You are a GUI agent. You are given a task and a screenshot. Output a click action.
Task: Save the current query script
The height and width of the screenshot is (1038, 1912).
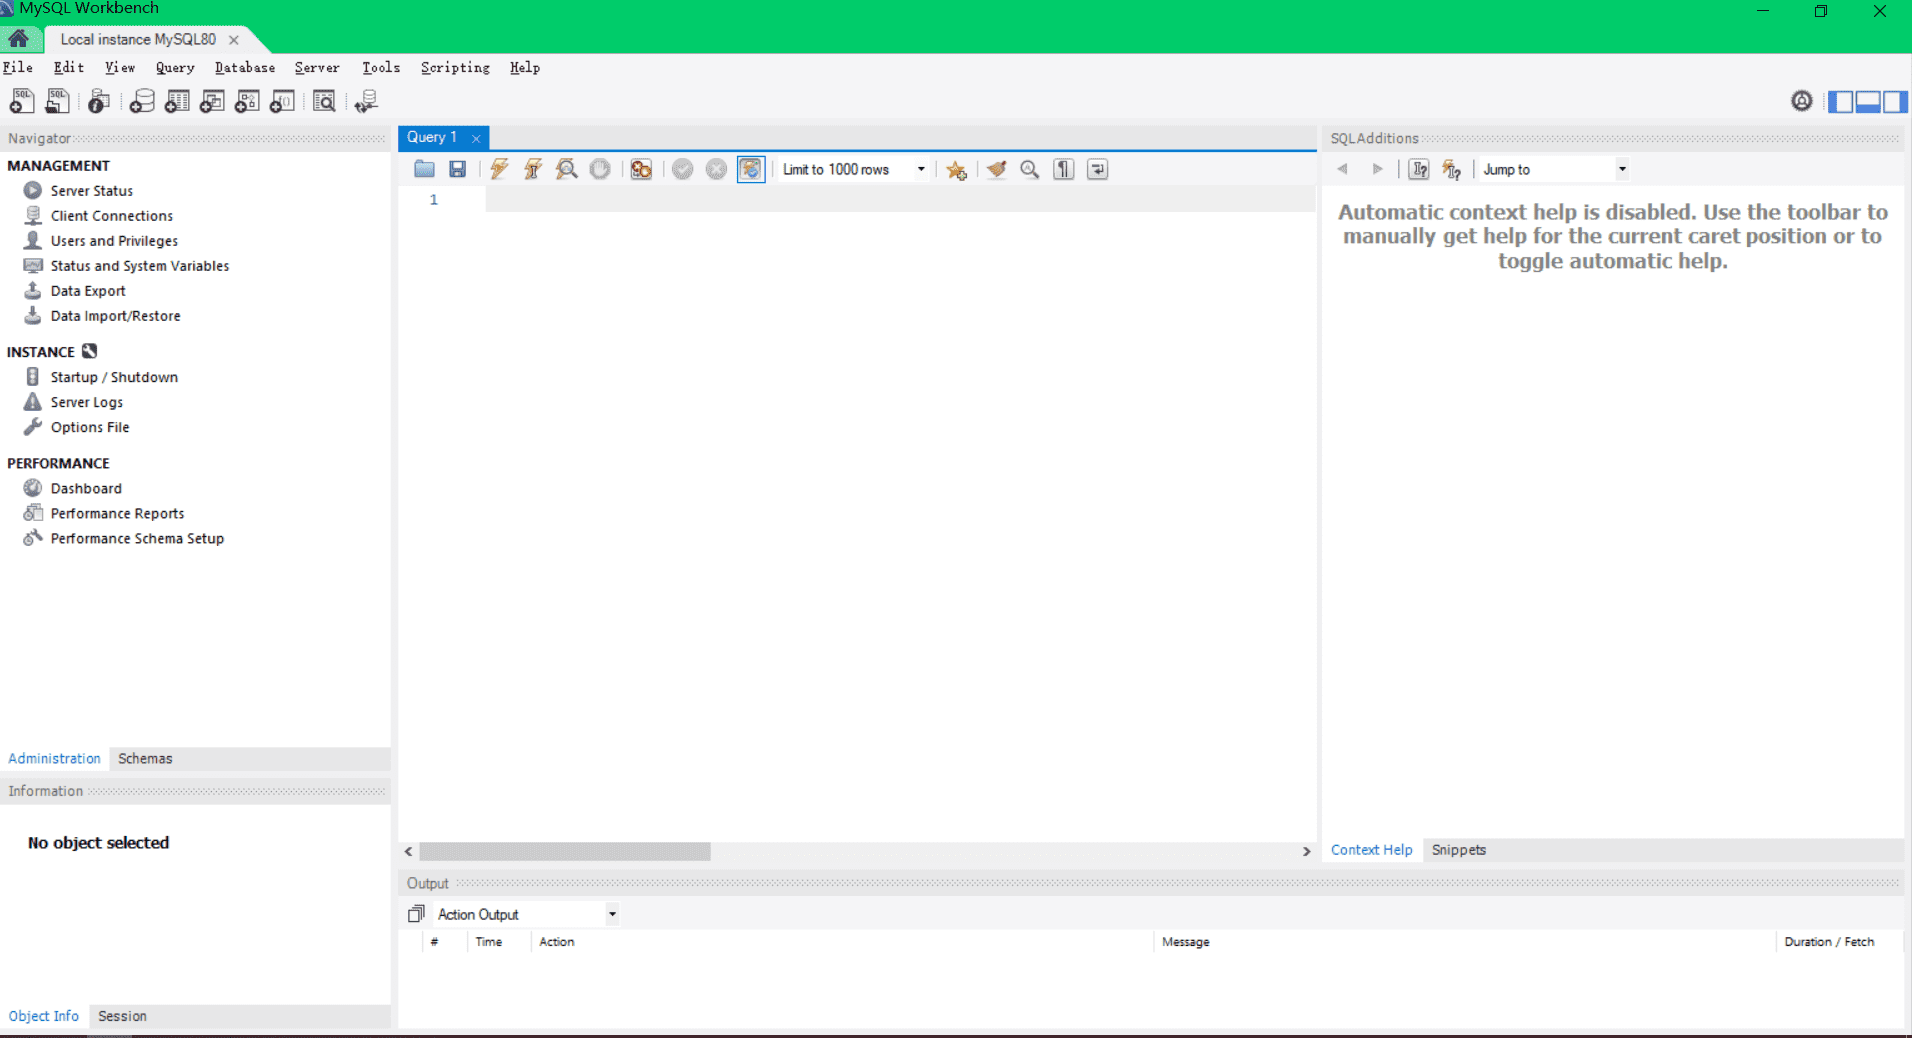point(458,169)
